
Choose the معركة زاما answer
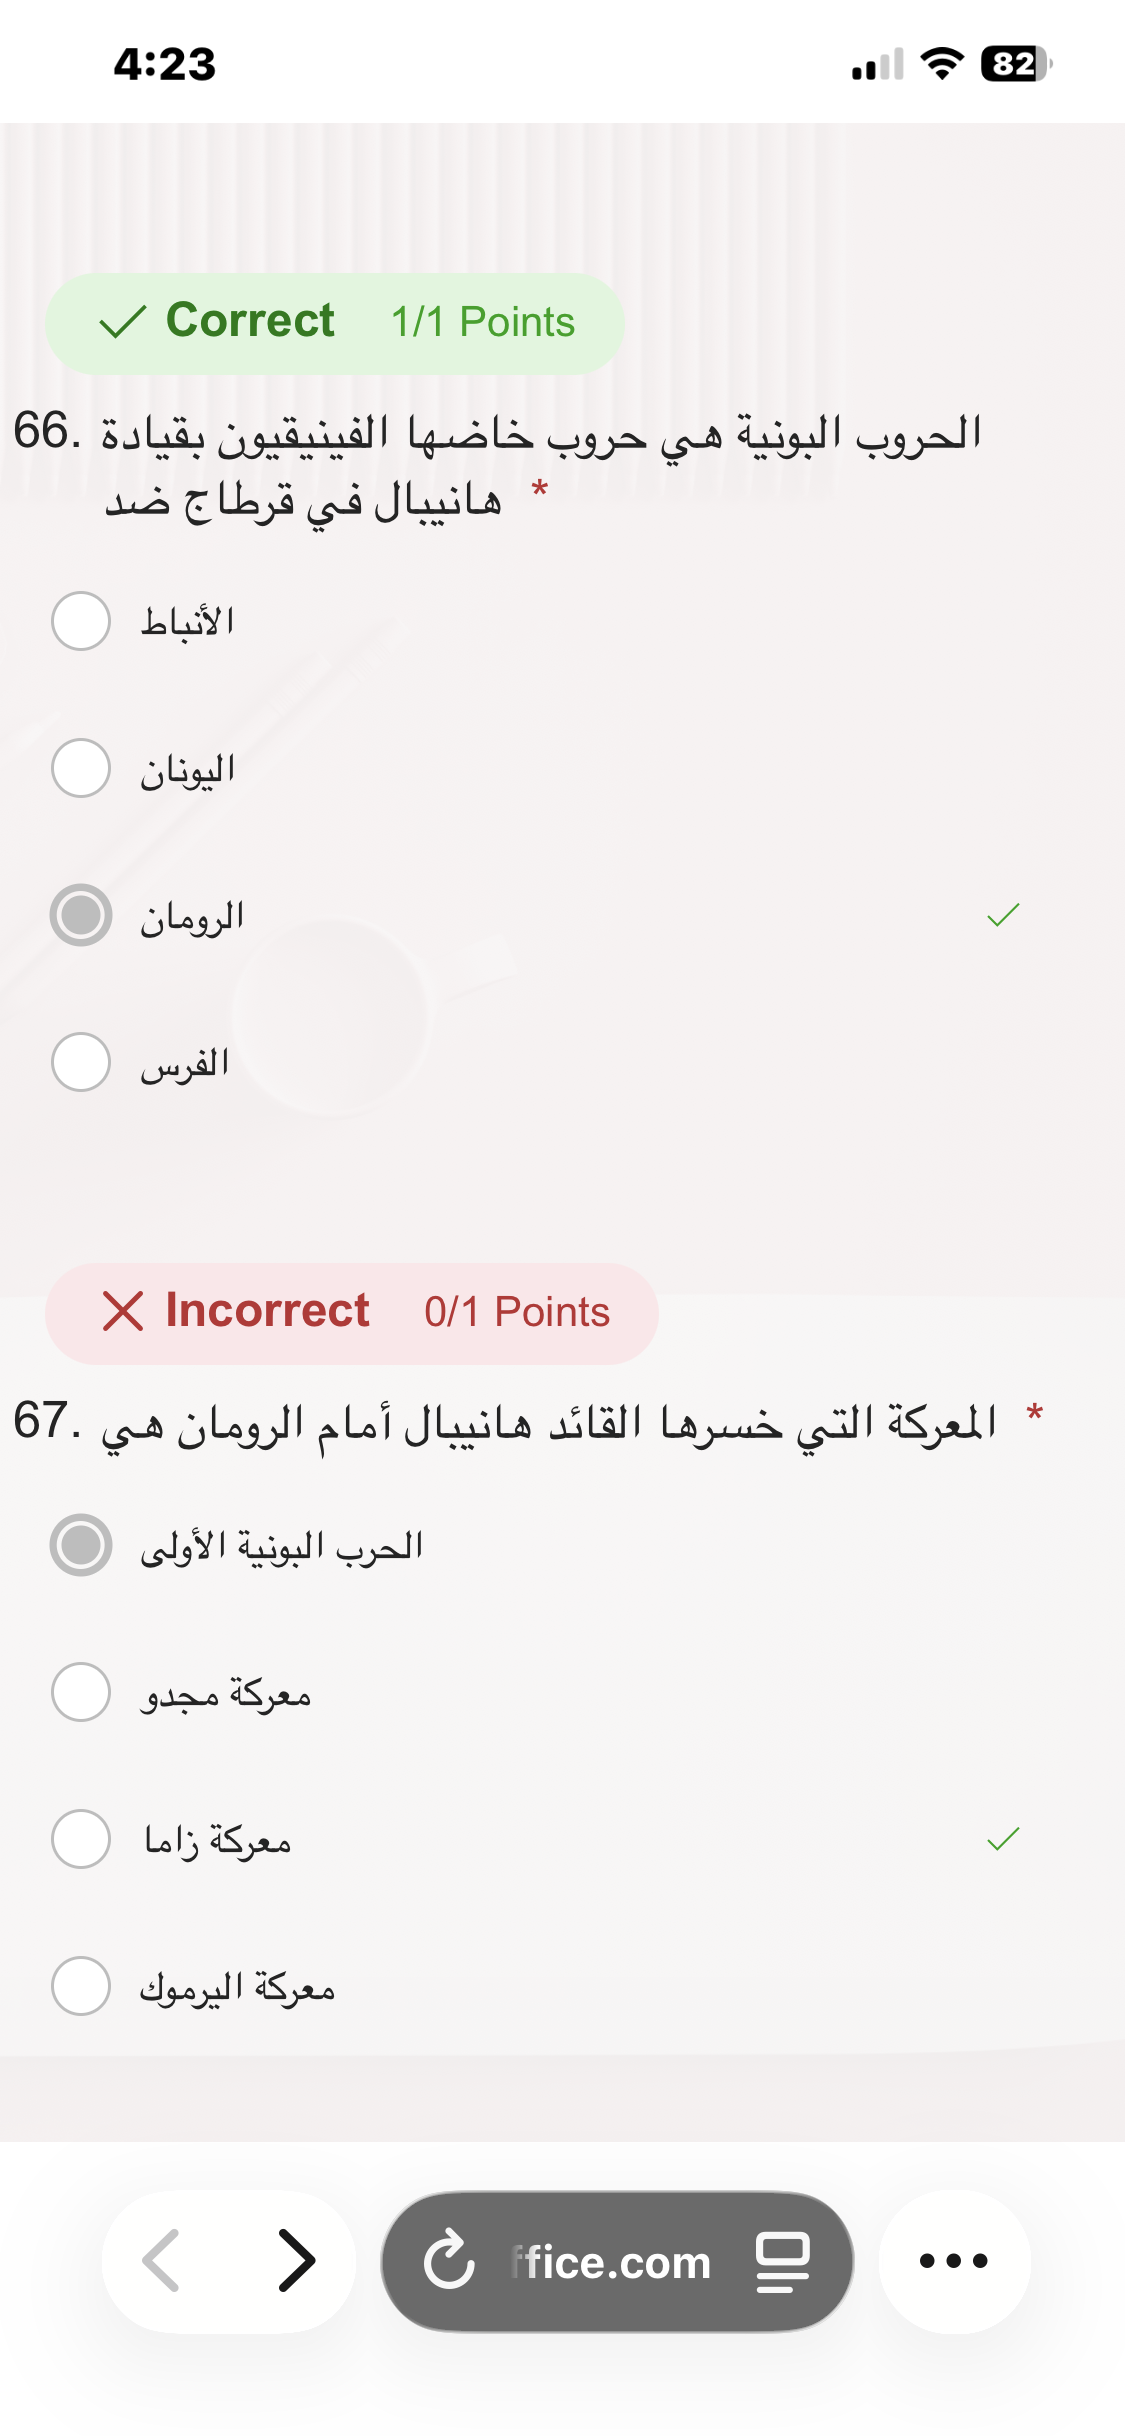click(81, 1839)
